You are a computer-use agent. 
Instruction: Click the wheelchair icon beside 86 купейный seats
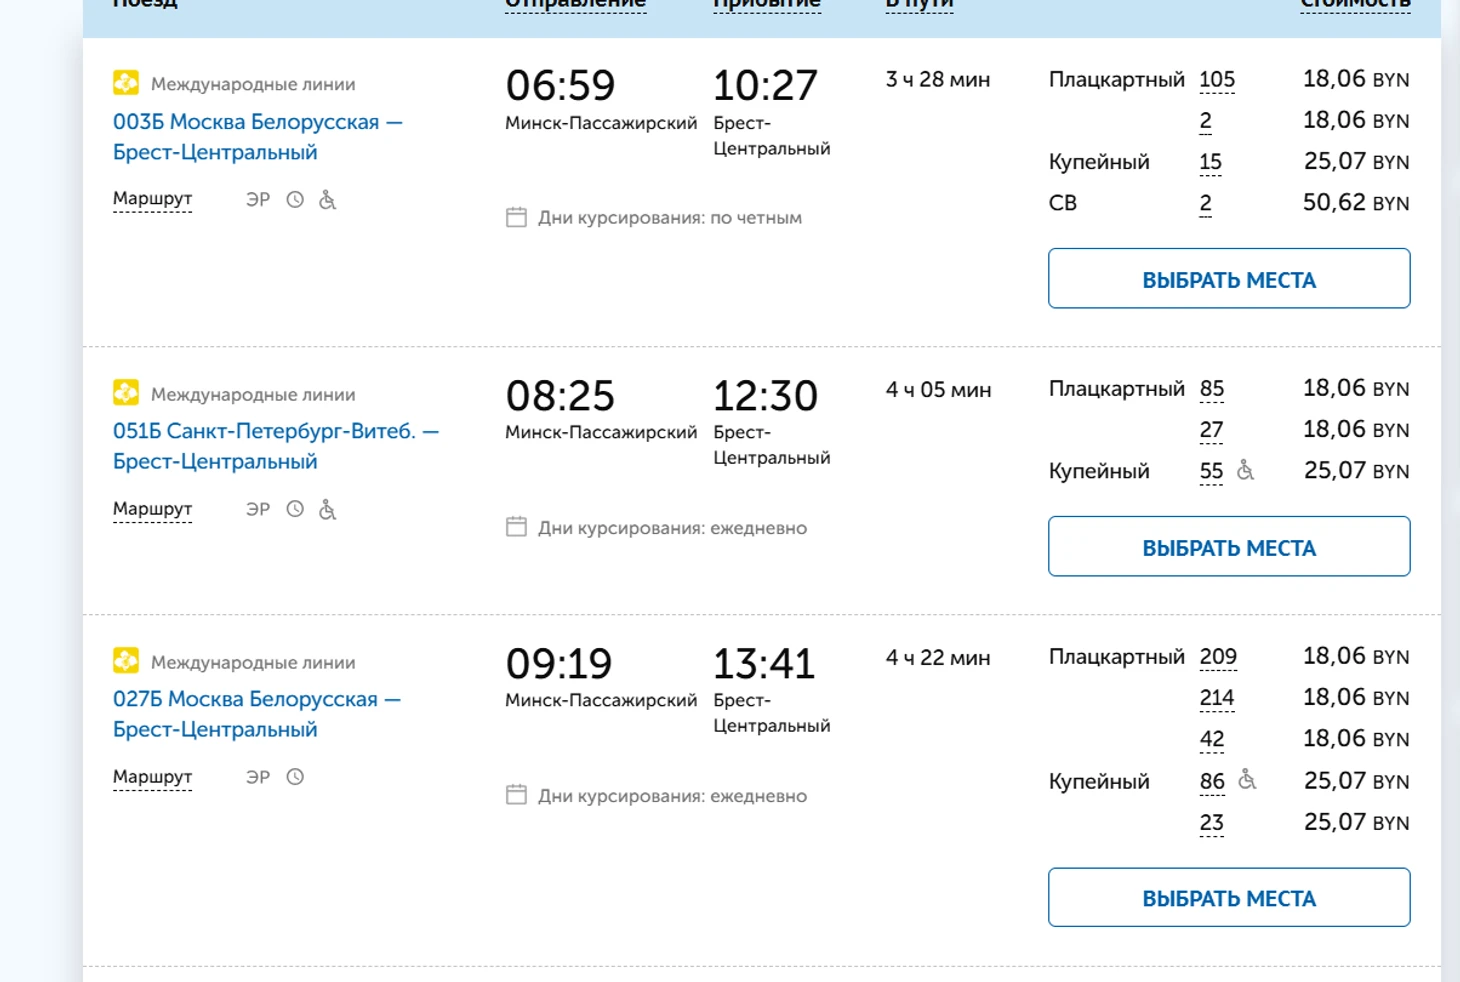[1247, 780]
